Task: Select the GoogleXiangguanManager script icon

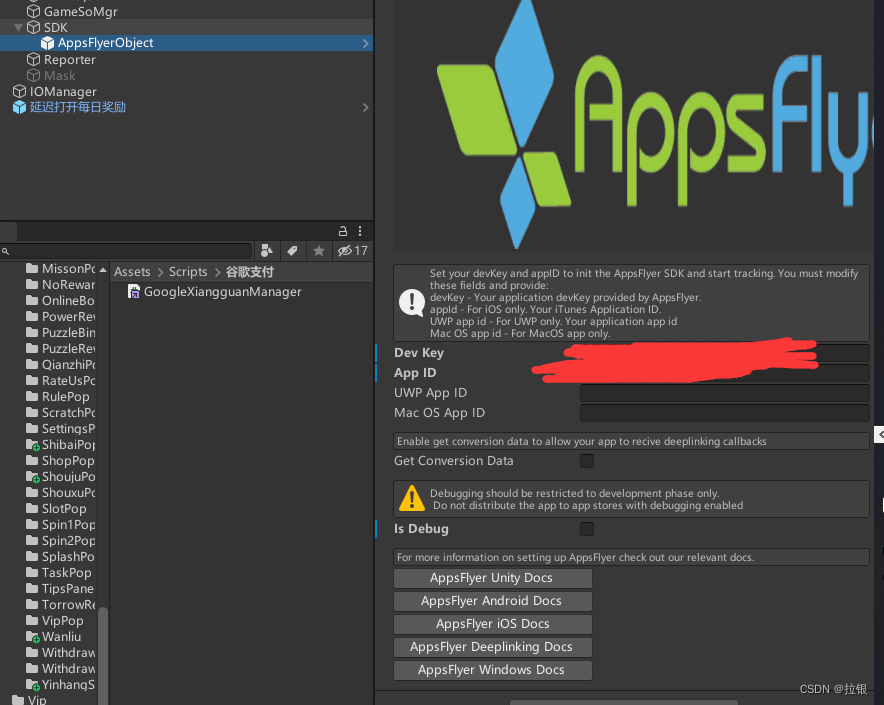Action: pos(135,292)
